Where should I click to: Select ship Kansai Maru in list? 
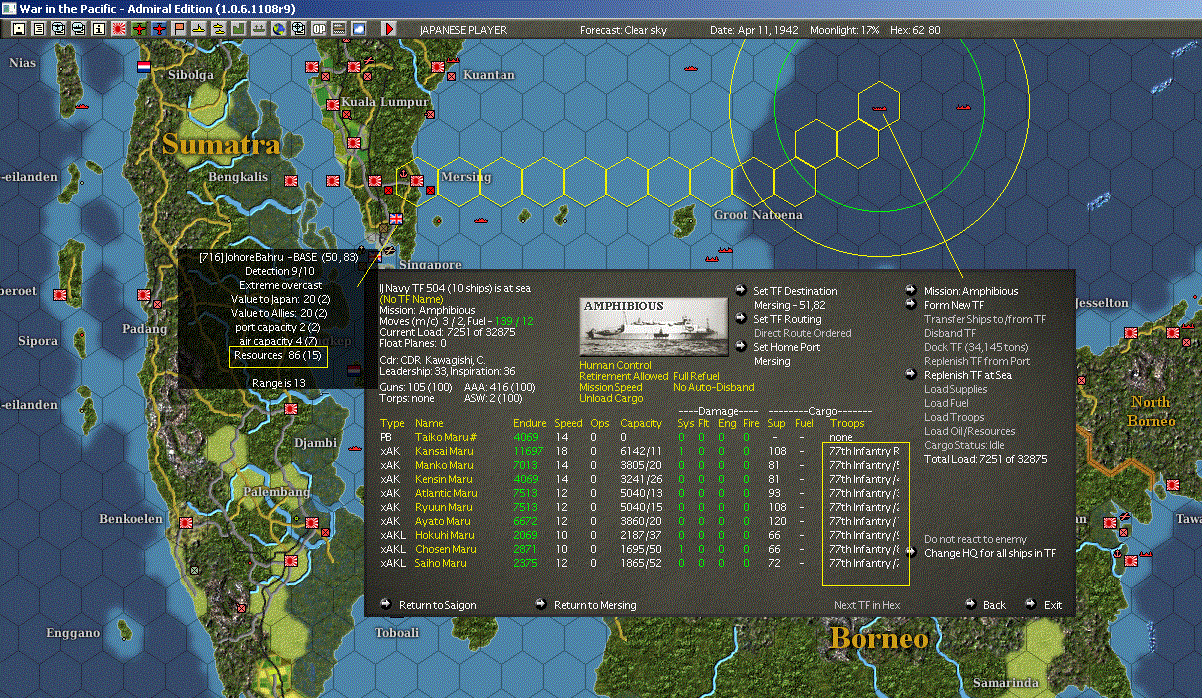[x=444, y=451]
